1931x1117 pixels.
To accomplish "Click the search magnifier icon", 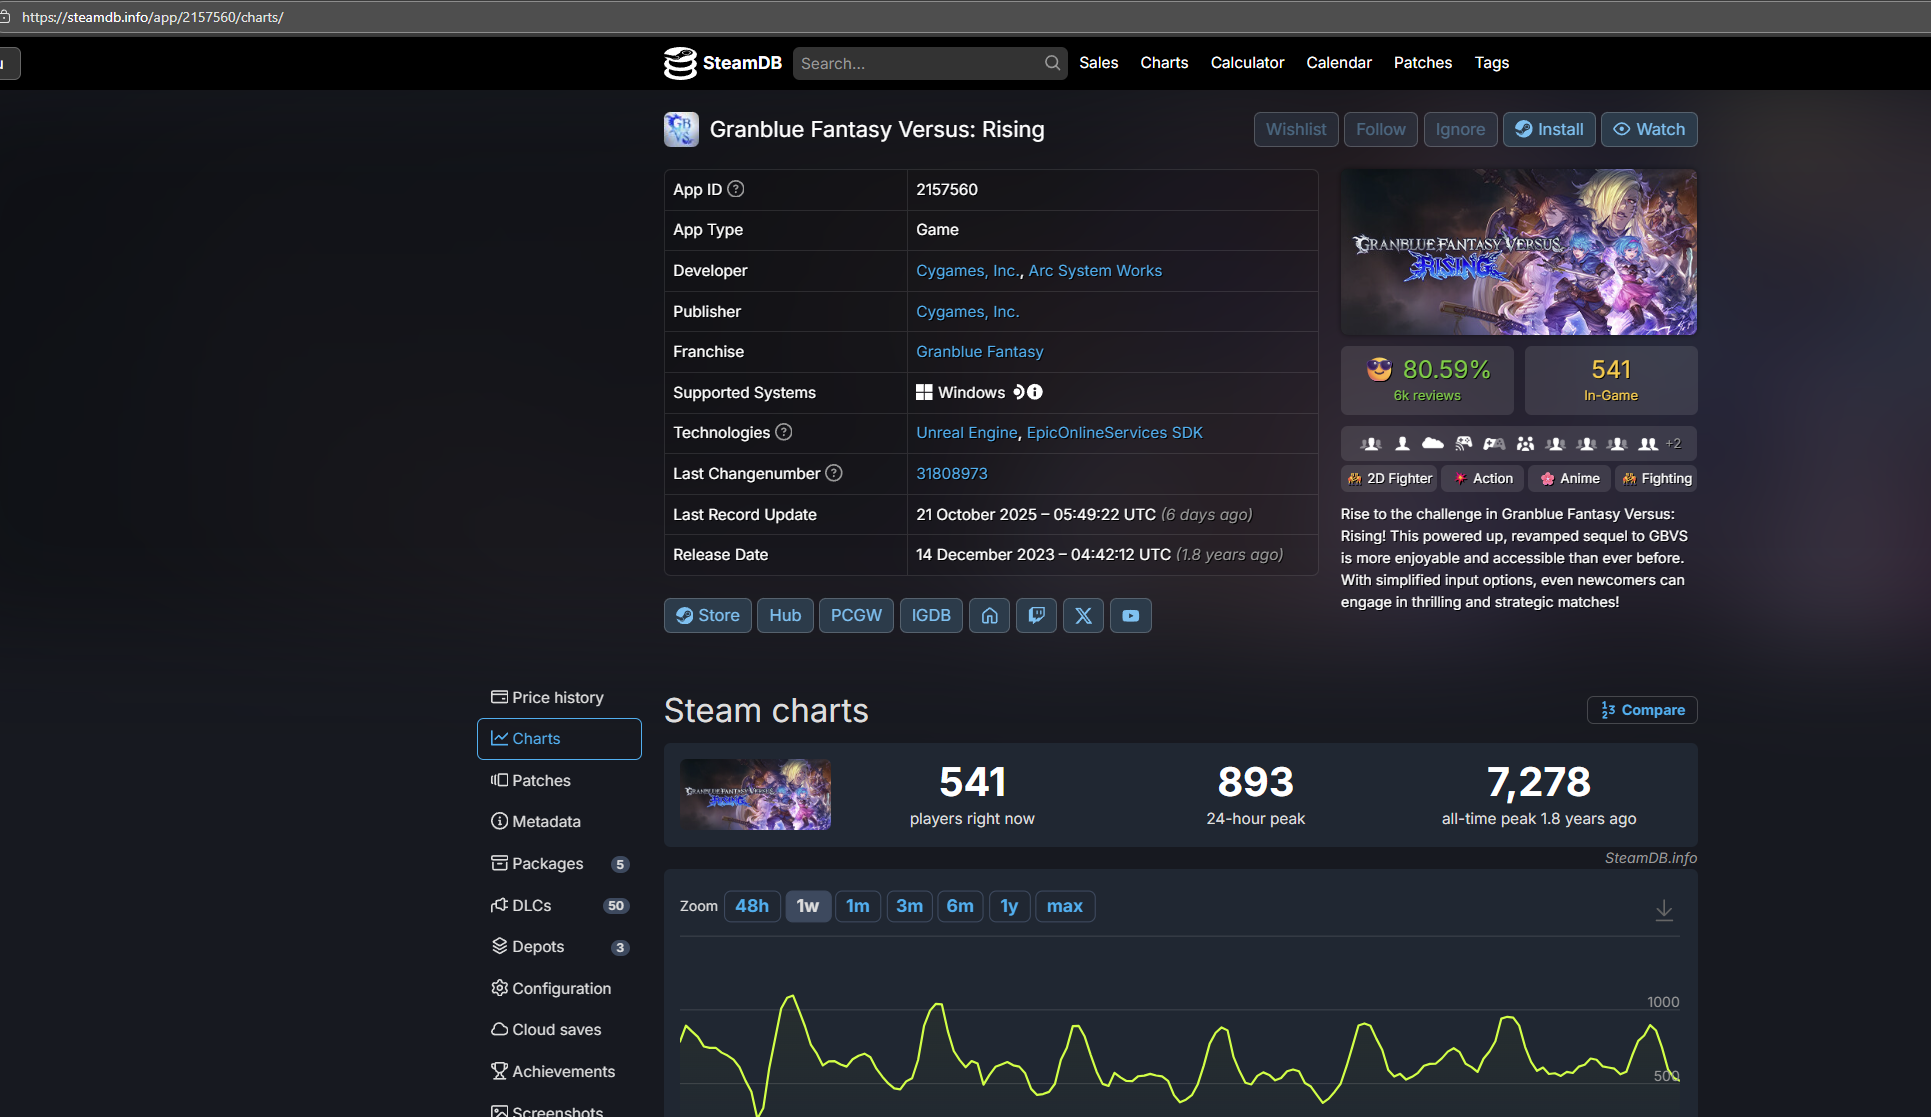I will coord(1052,63).
